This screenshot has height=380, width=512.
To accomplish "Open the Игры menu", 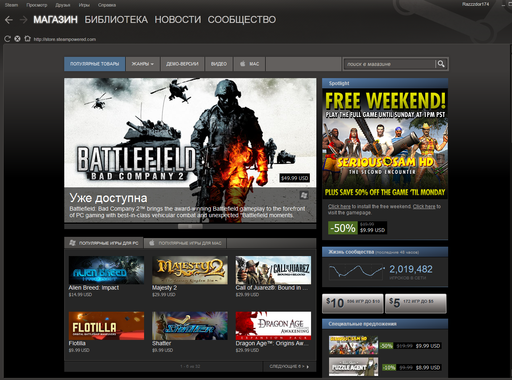I will (x=84, y=5).
